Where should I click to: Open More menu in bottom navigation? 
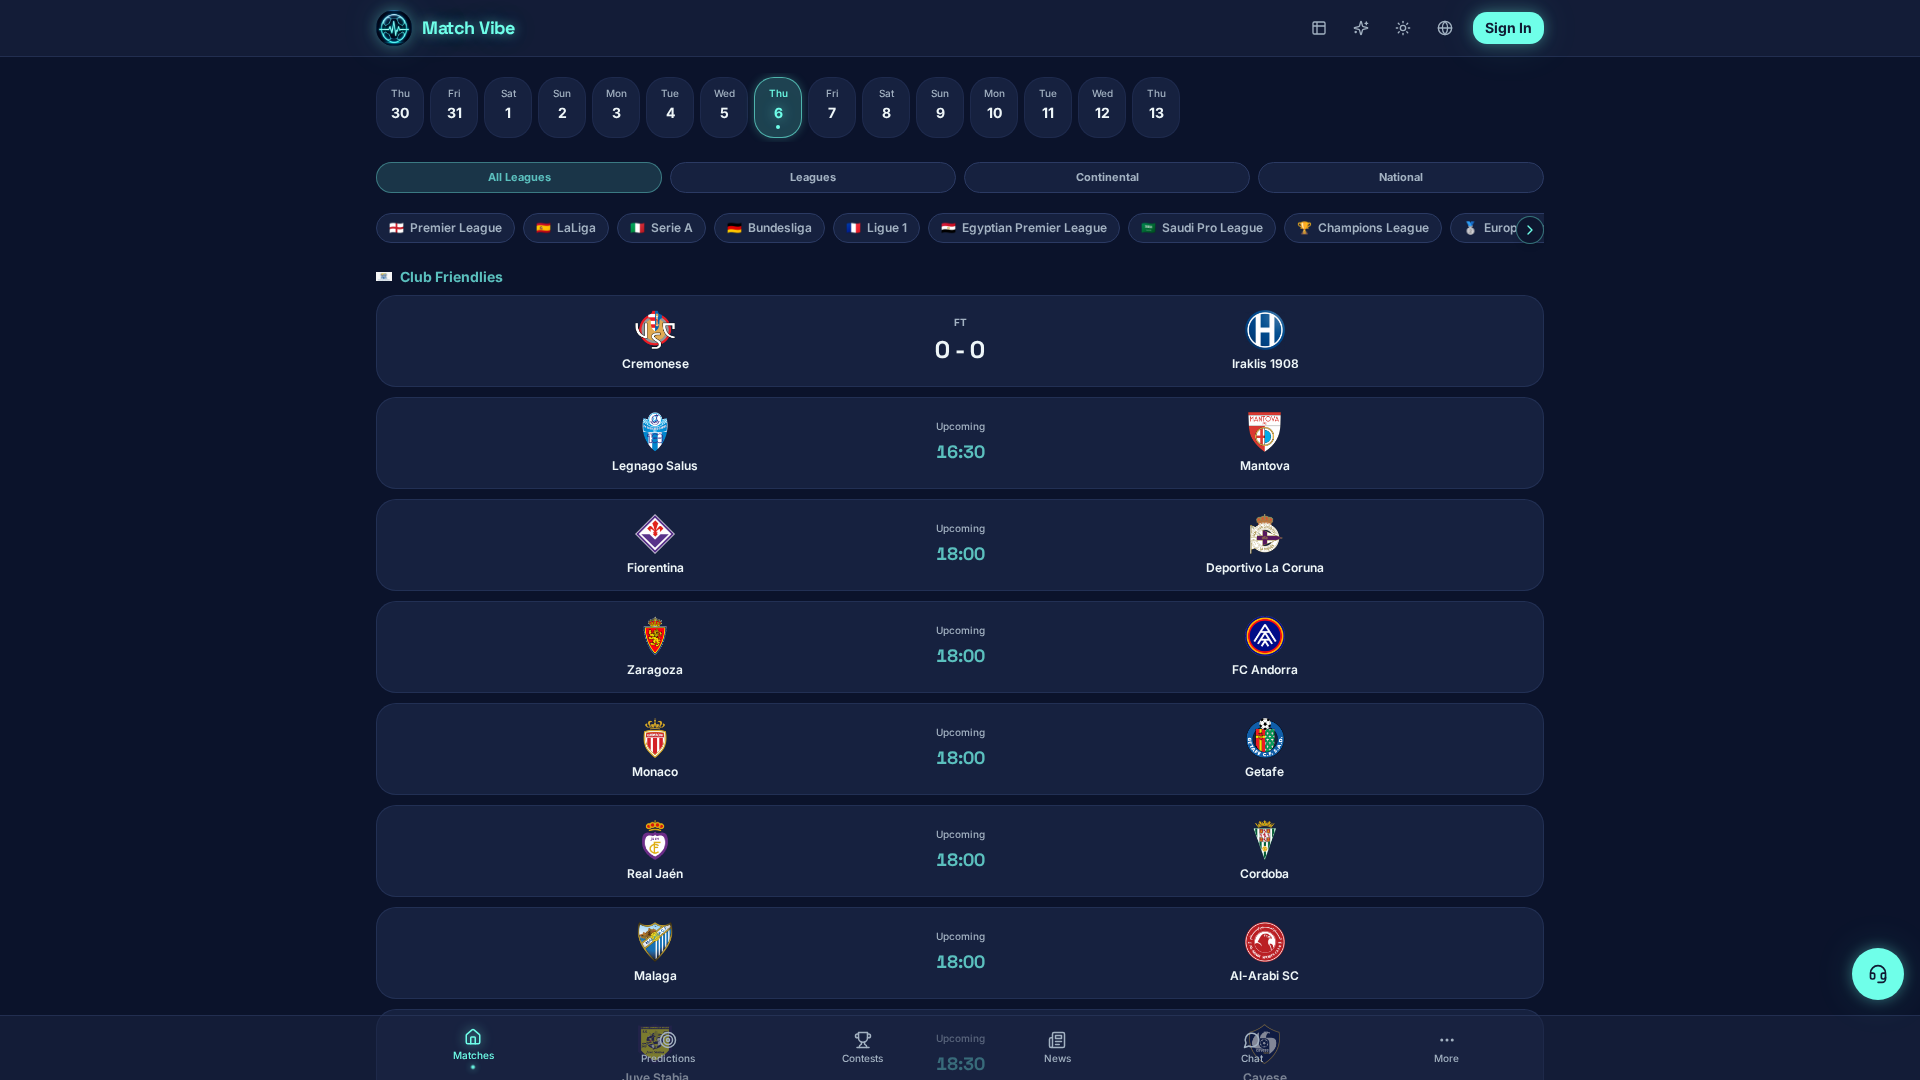(x=1446, y=1048)
